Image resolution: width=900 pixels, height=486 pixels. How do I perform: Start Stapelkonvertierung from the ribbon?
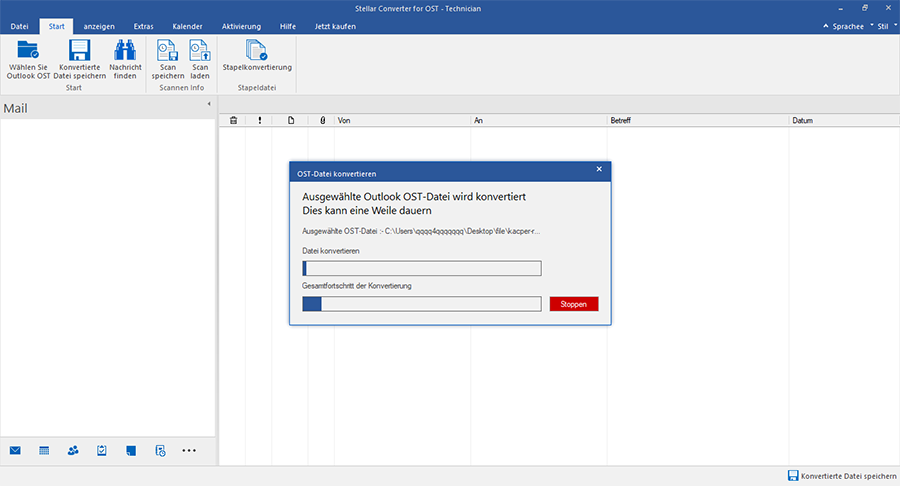click(257, 50)
